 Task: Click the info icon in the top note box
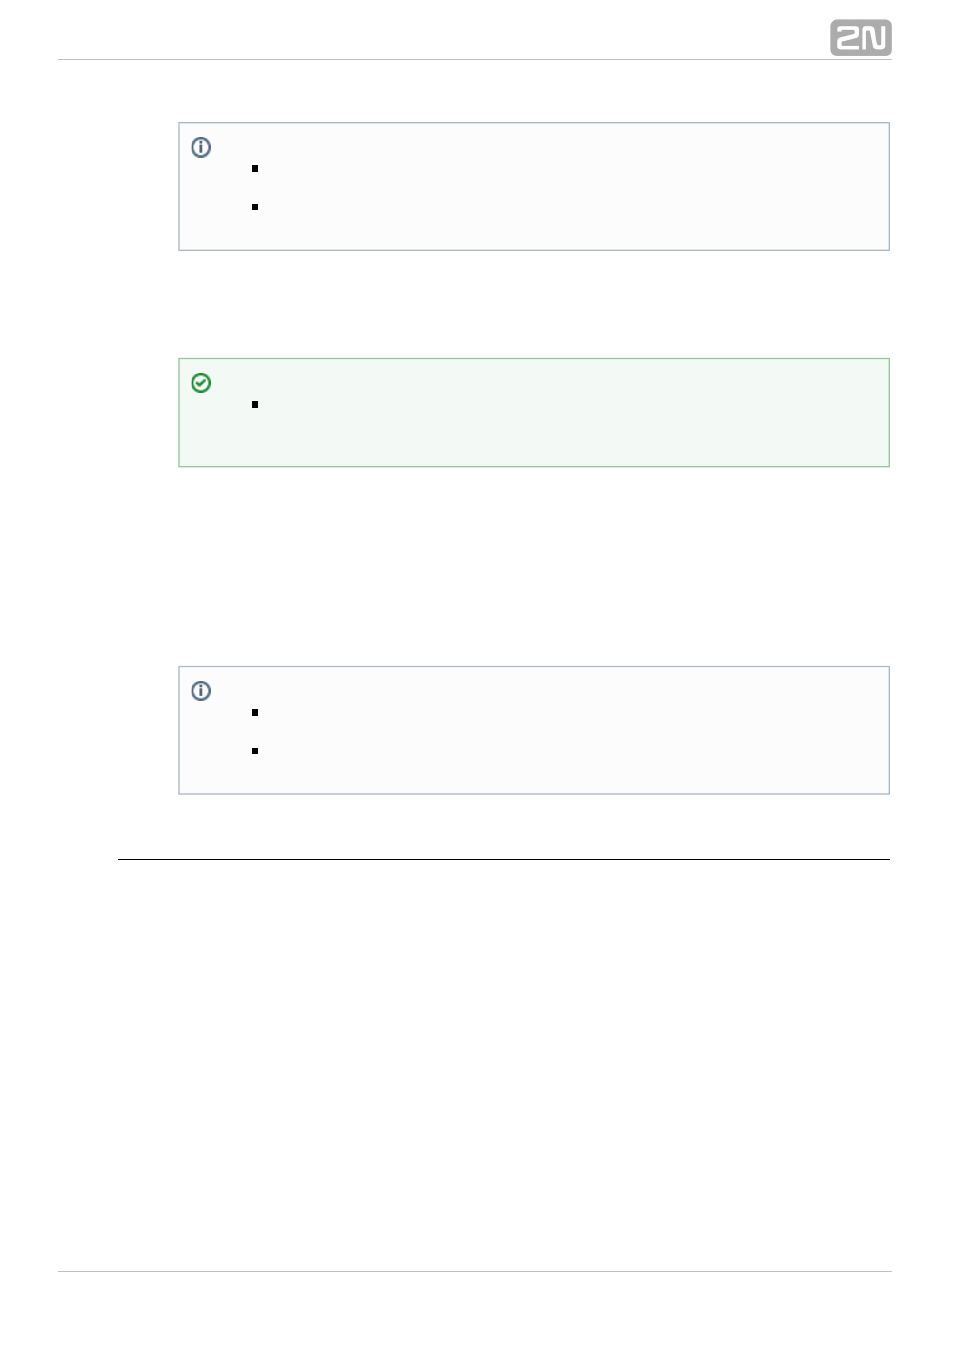point(201,147)
